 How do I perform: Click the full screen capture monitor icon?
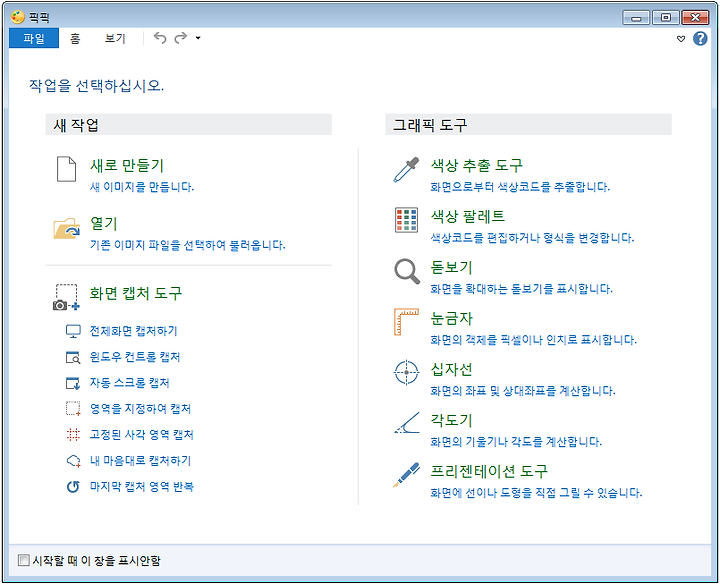pos(73,331)
